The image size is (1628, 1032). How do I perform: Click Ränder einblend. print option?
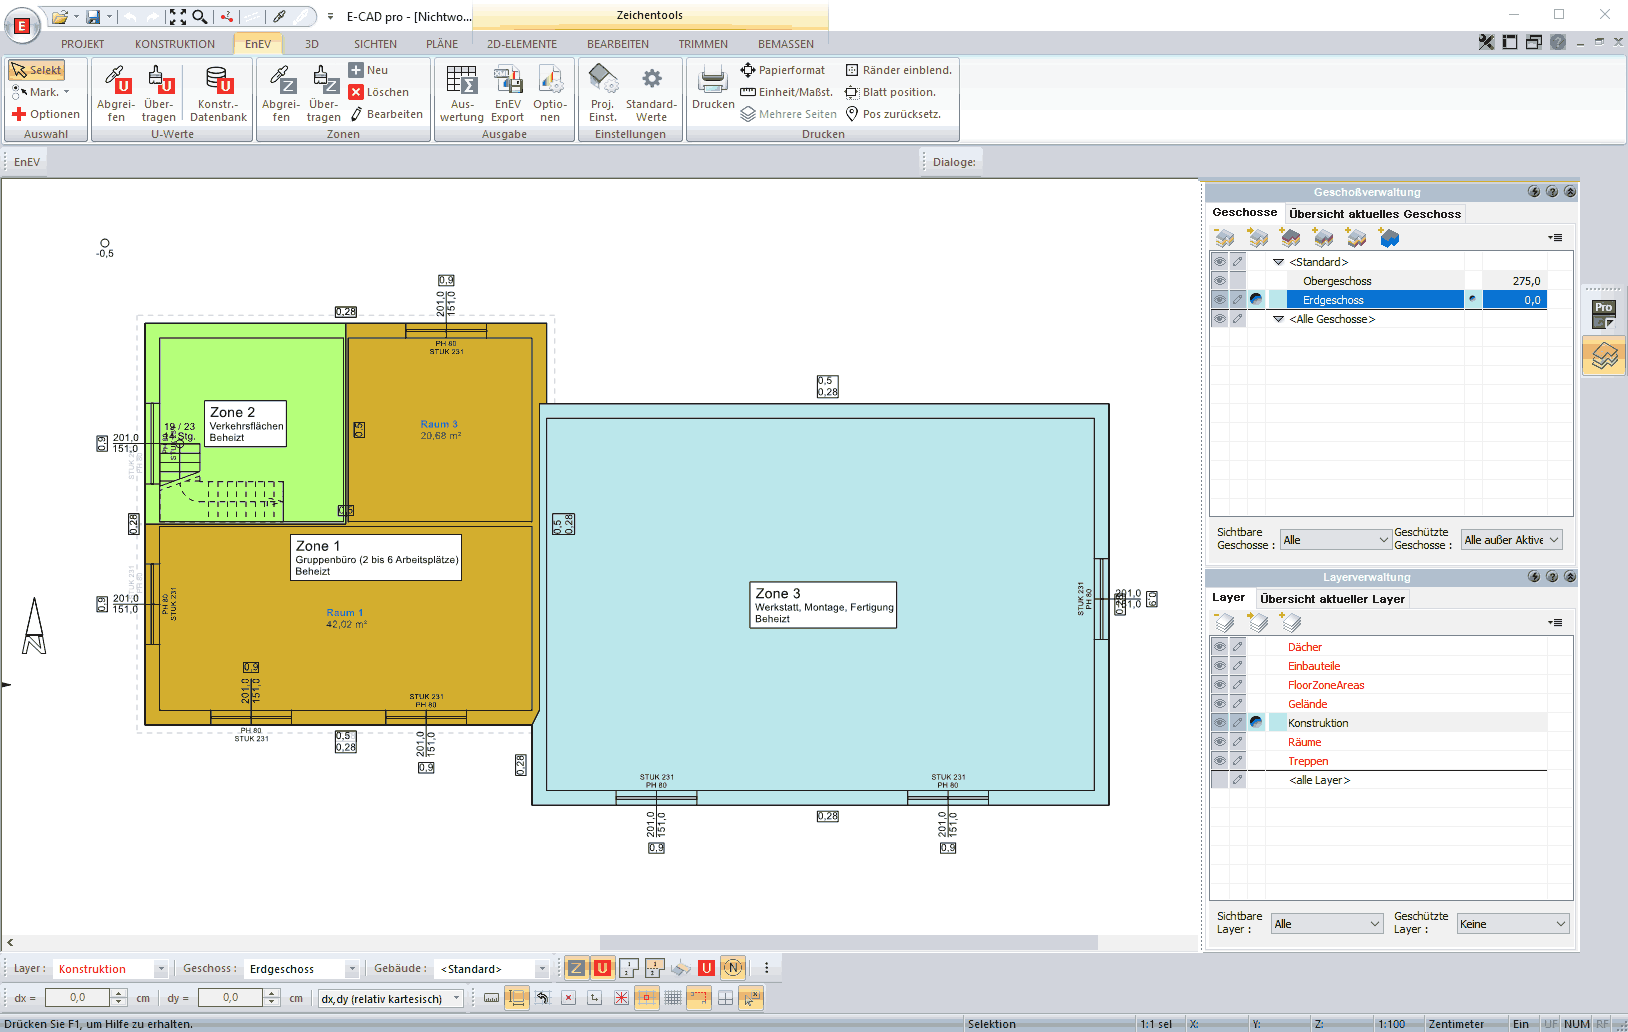(x=899, y=70)
